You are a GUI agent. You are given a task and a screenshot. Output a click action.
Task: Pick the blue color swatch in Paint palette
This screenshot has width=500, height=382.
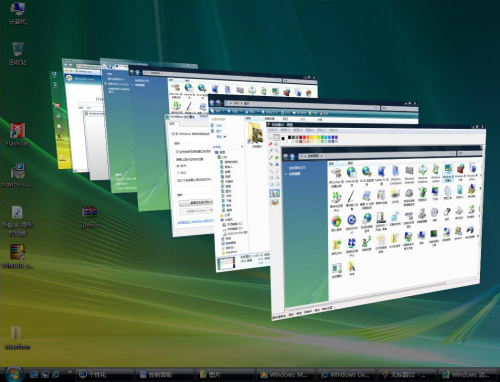[x=329, y=137]
